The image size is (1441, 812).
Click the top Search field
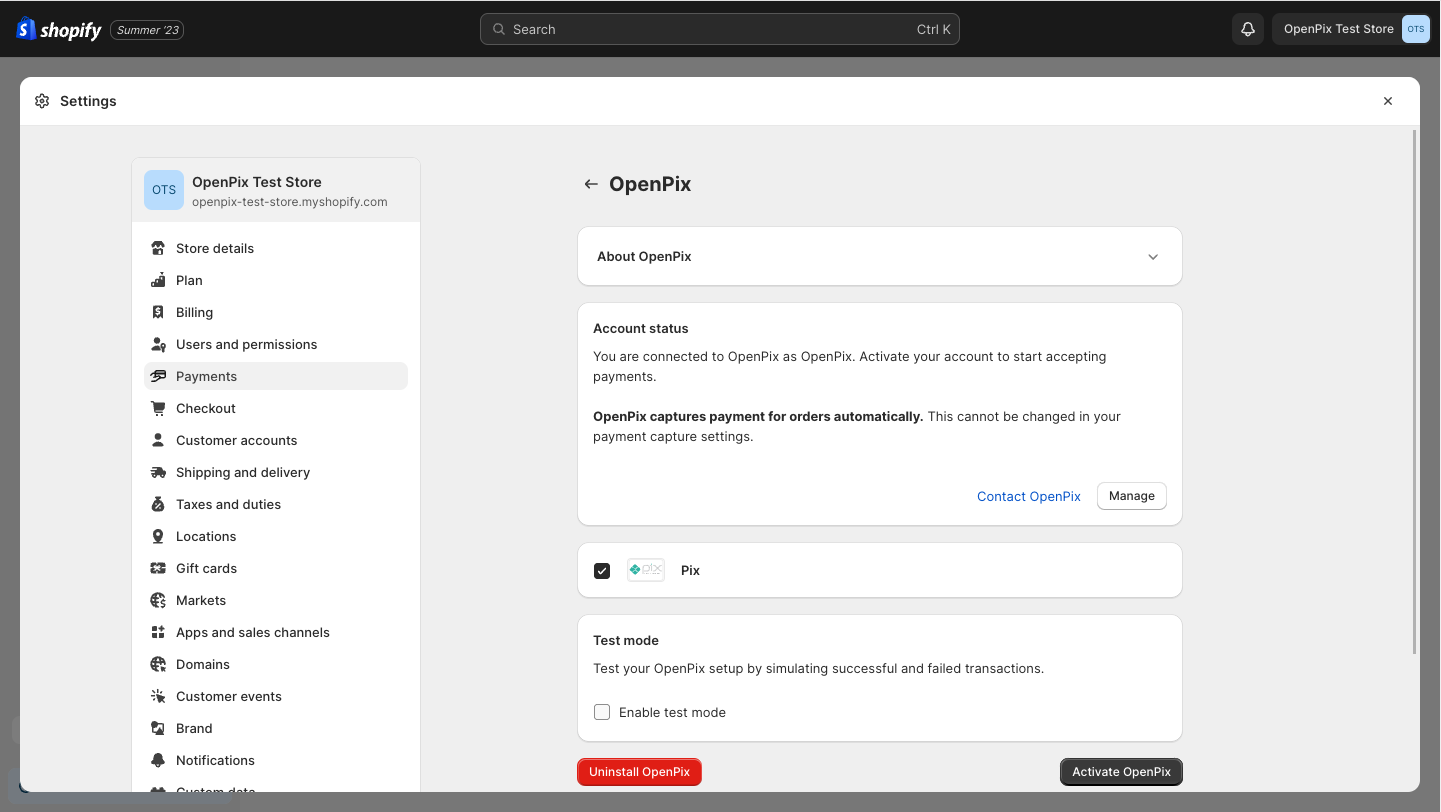[719, 29]
